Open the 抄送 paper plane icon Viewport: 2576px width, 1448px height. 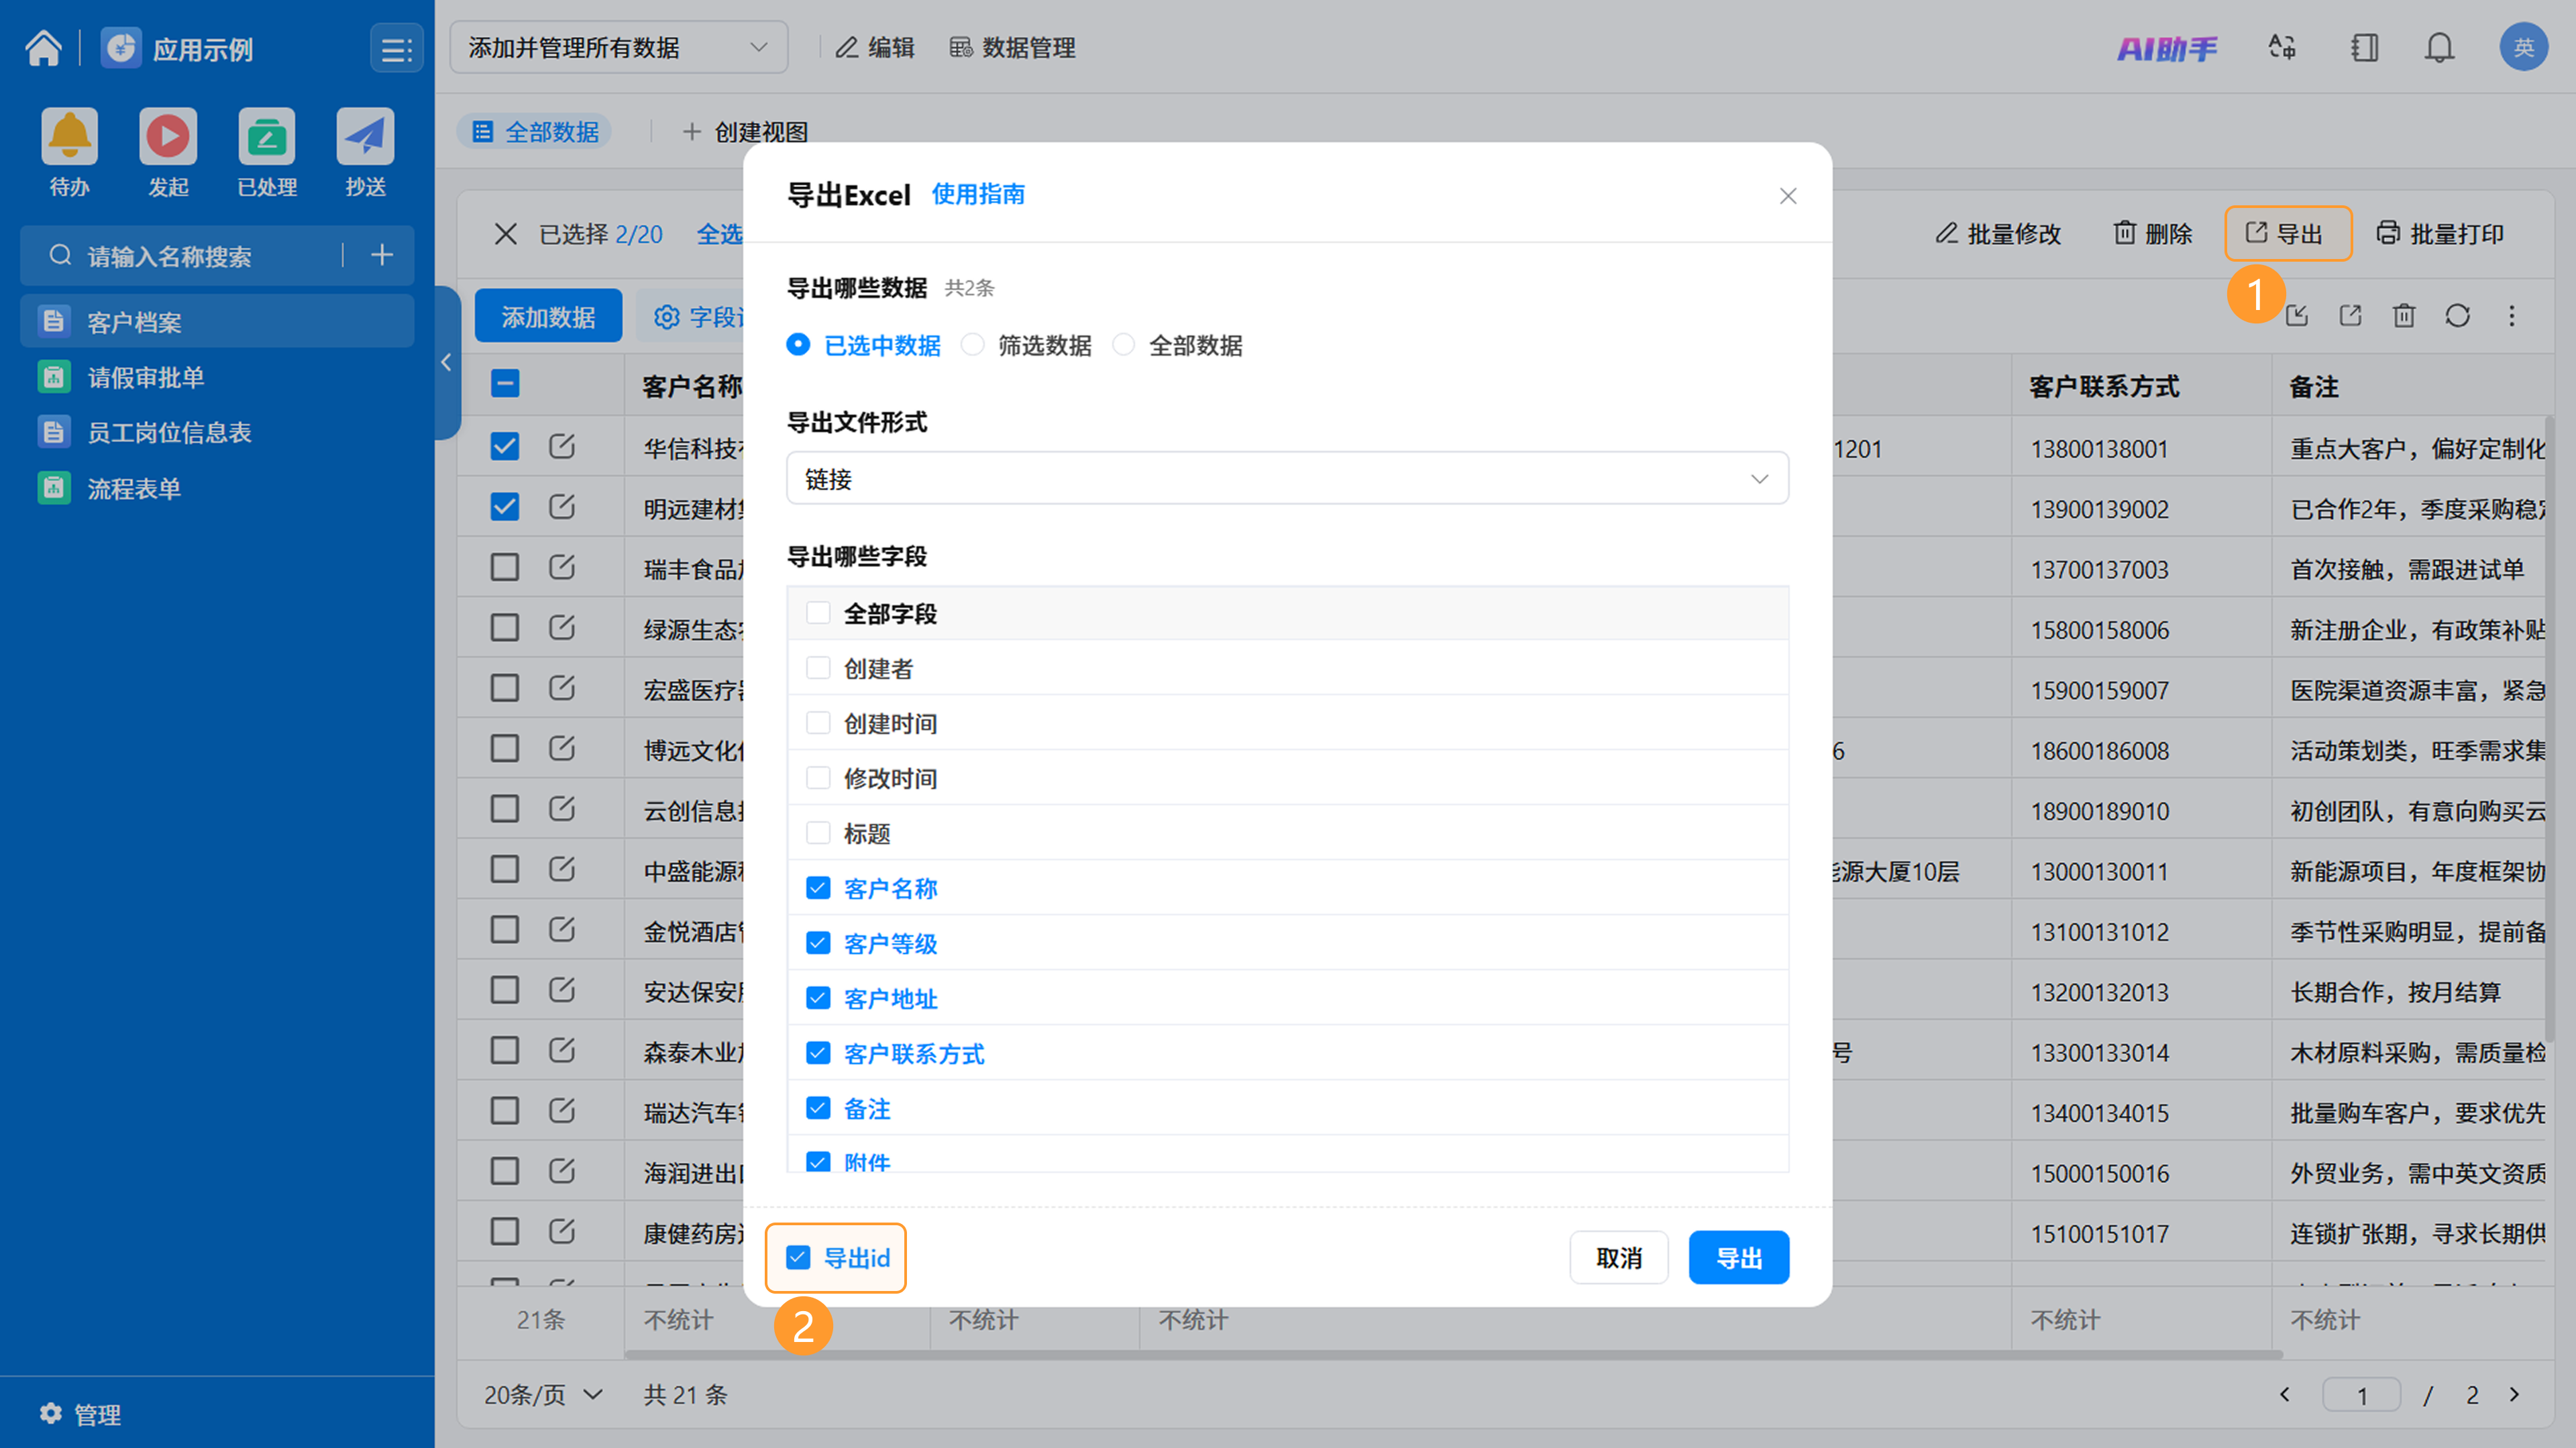(x=365, y=136)
